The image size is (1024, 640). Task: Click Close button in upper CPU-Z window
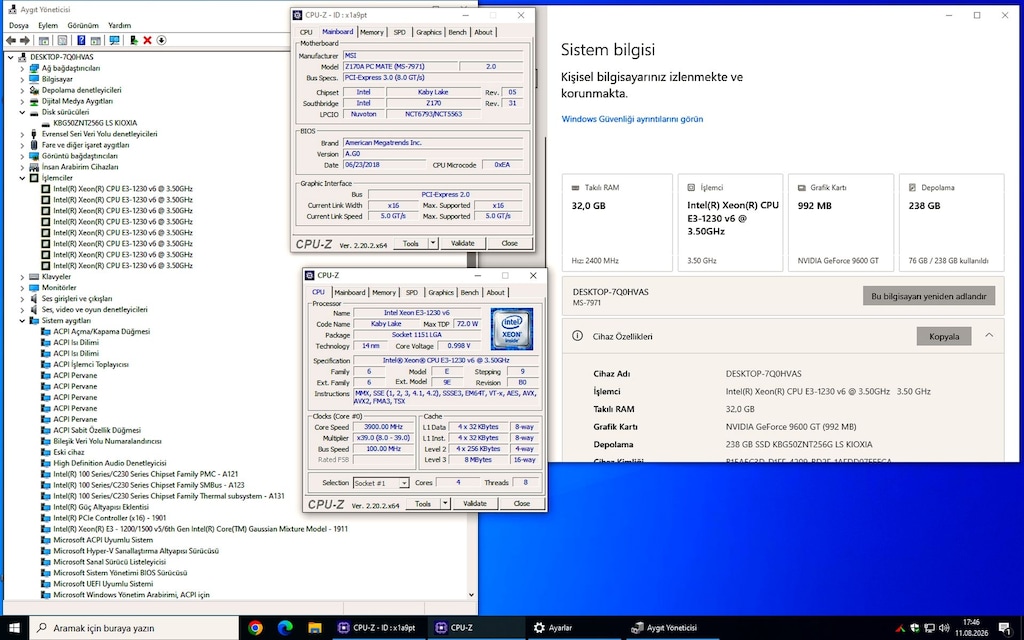(509, 243)
